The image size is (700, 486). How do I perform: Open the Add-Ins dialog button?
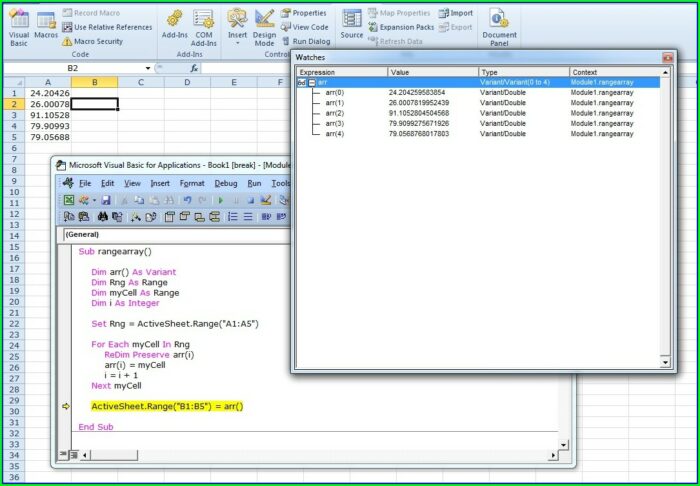click(x=175, y=26)
